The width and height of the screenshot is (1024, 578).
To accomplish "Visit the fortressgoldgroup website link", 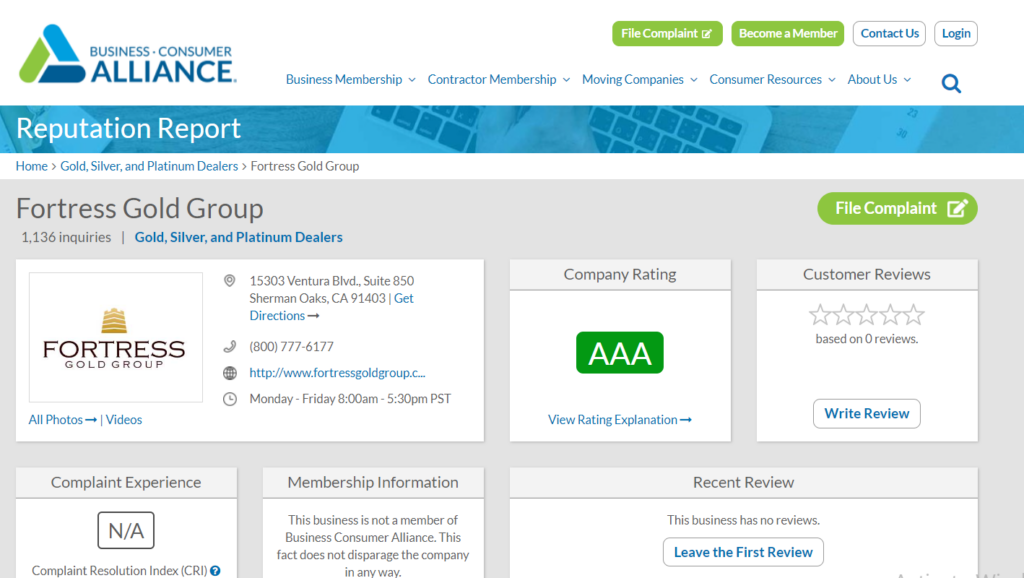I will click(337, 373).
